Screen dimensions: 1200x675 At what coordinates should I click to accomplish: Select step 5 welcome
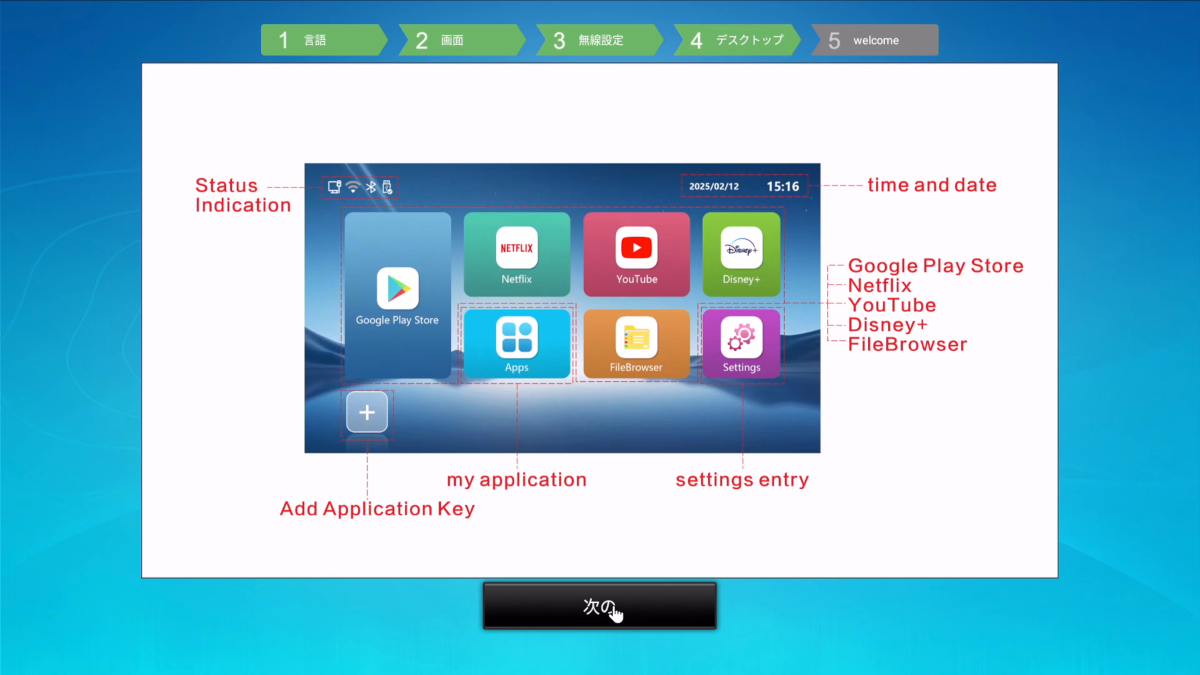click(875, 40)
